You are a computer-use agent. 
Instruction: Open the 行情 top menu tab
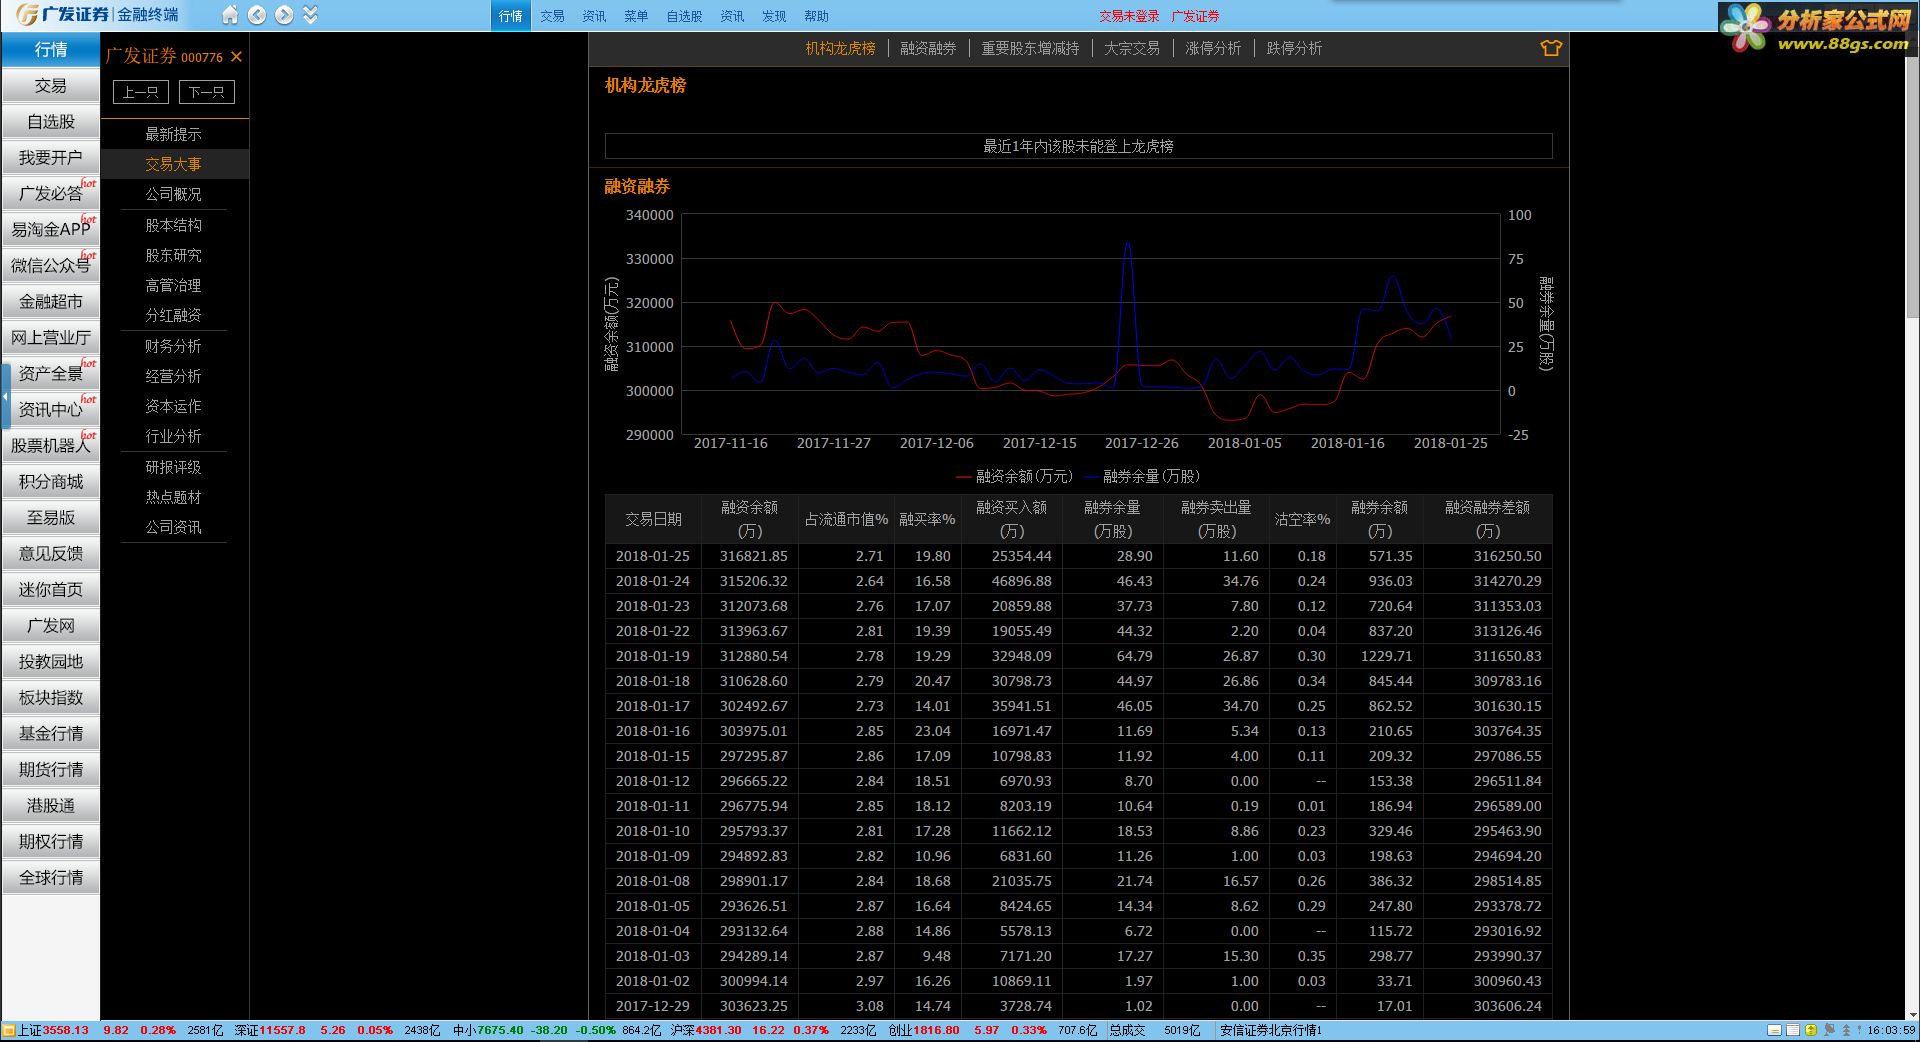(511, 16)
